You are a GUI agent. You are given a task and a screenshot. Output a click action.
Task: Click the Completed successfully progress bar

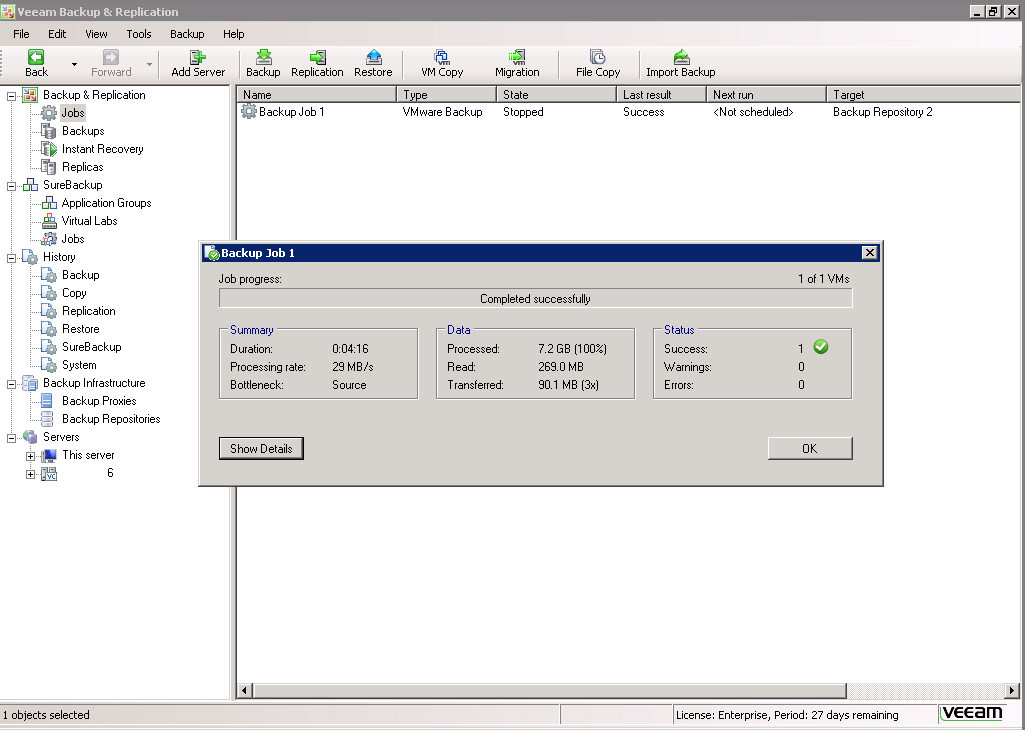pos(536,299)
